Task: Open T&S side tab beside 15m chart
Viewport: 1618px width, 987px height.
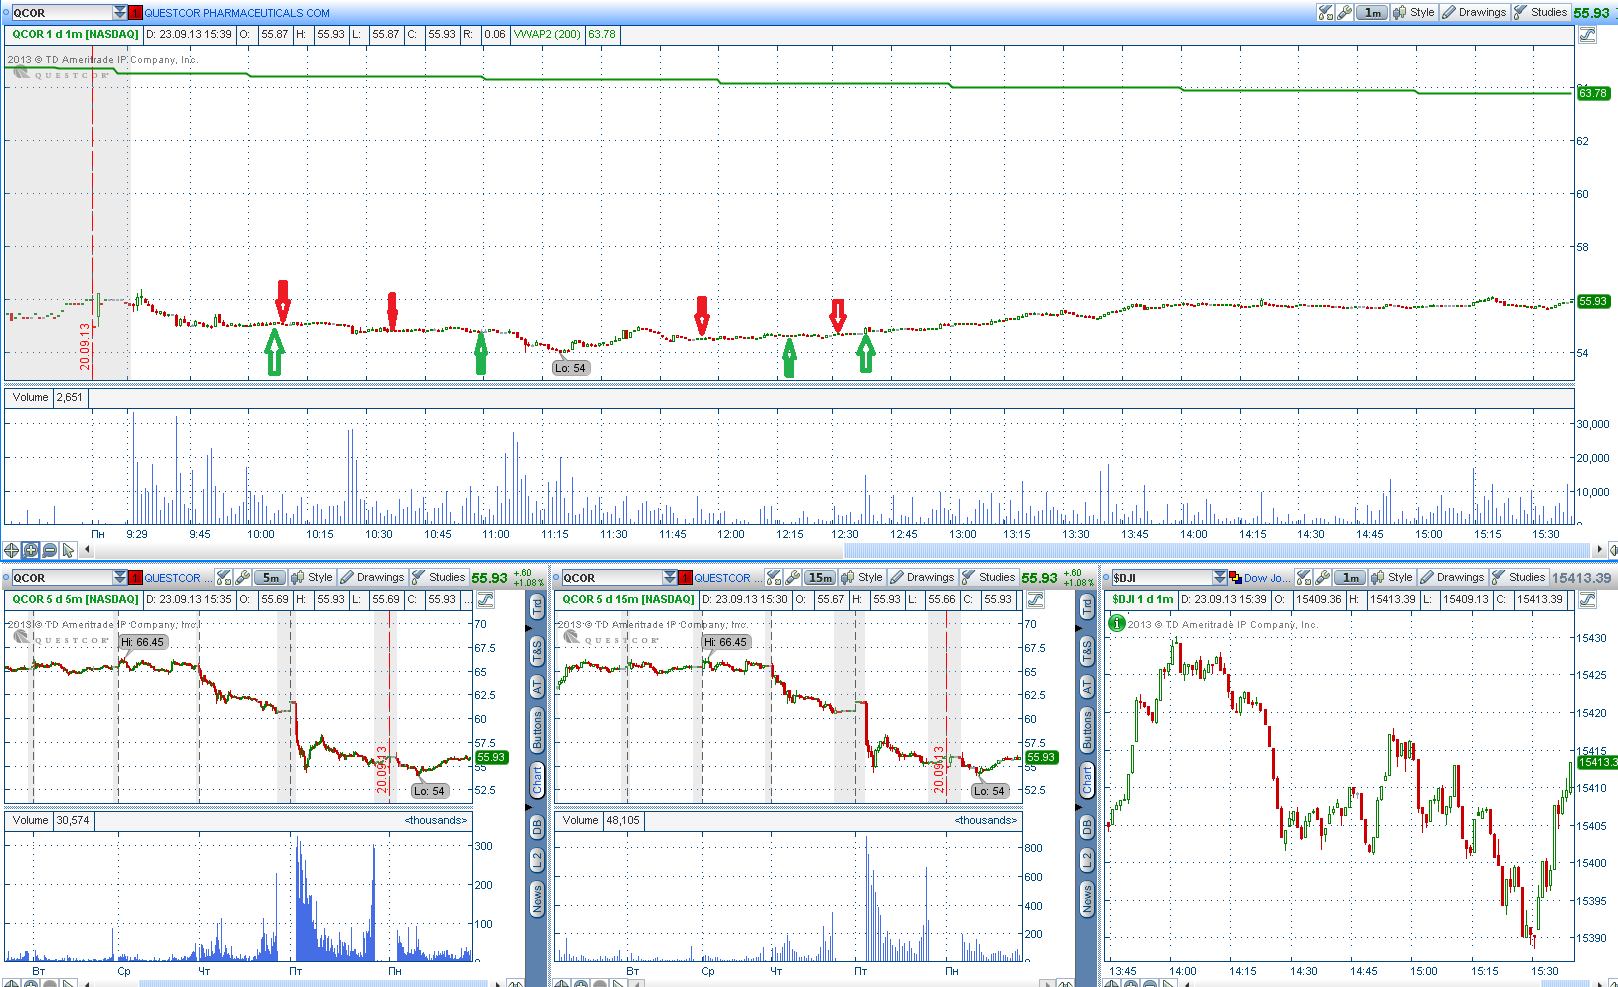Action: 1087,651
